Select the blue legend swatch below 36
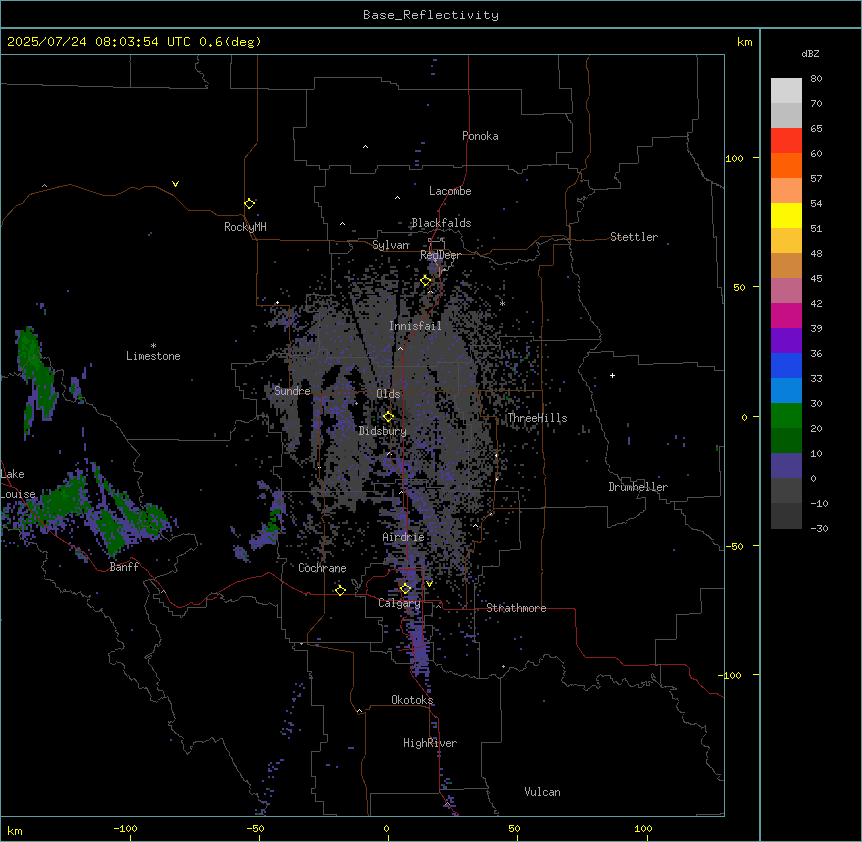This screenshot has width=862, height=842. 786,365
